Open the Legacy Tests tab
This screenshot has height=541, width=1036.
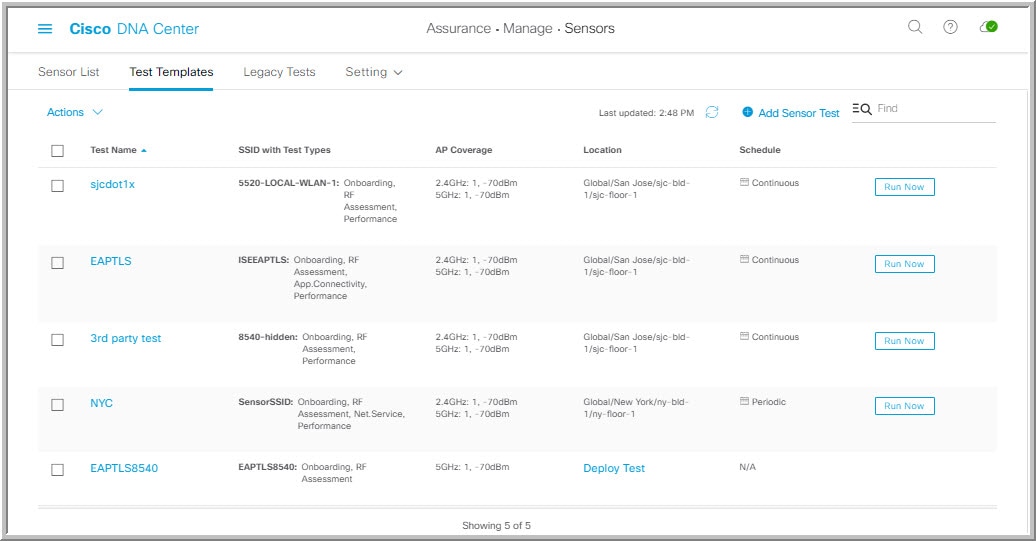pyautogui.click(x=279, y=72)
